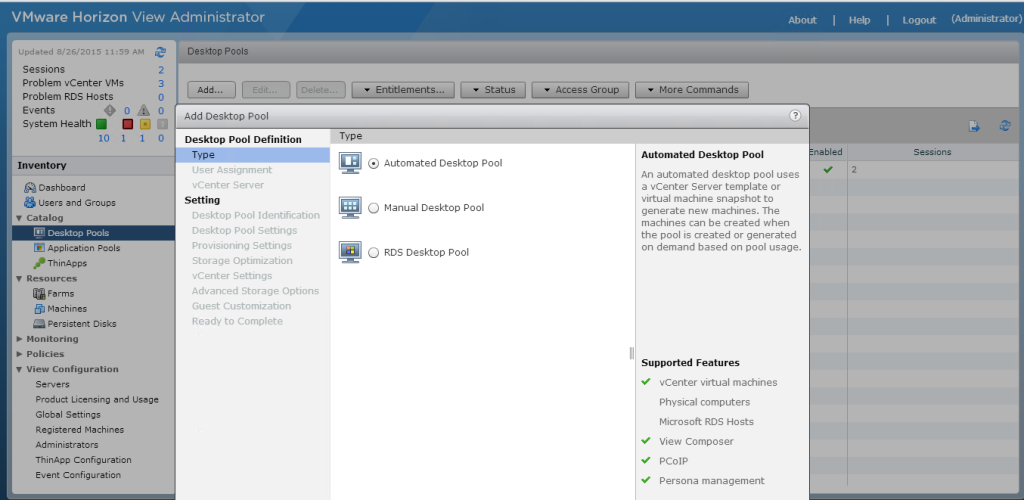Open ThinApp Configuration item

pyautogui.click(x=84, y=460)
